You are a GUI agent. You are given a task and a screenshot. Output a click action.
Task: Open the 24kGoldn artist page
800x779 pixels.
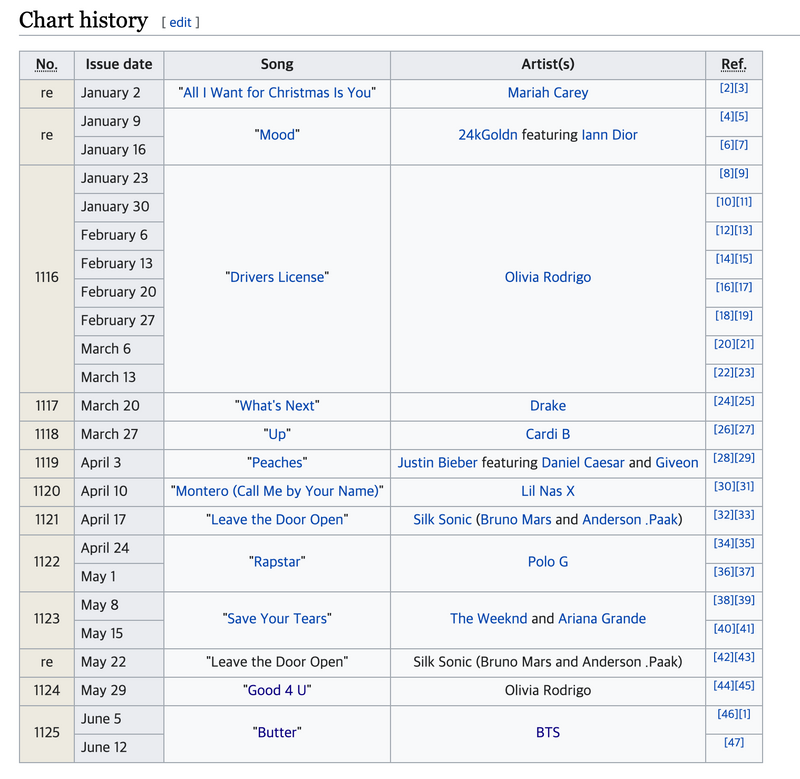pos(488,135)
